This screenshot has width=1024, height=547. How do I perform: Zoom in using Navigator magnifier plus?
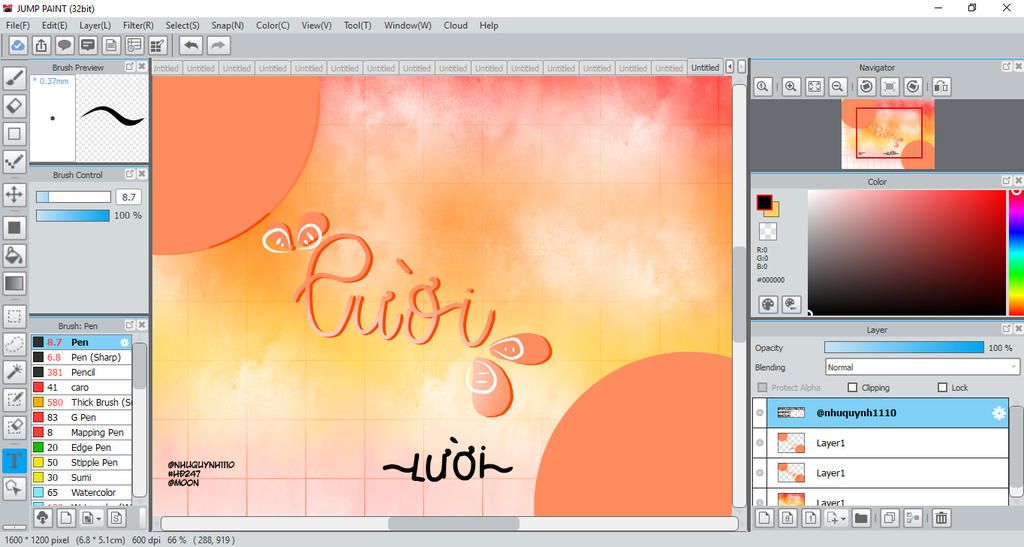point(791,86)
